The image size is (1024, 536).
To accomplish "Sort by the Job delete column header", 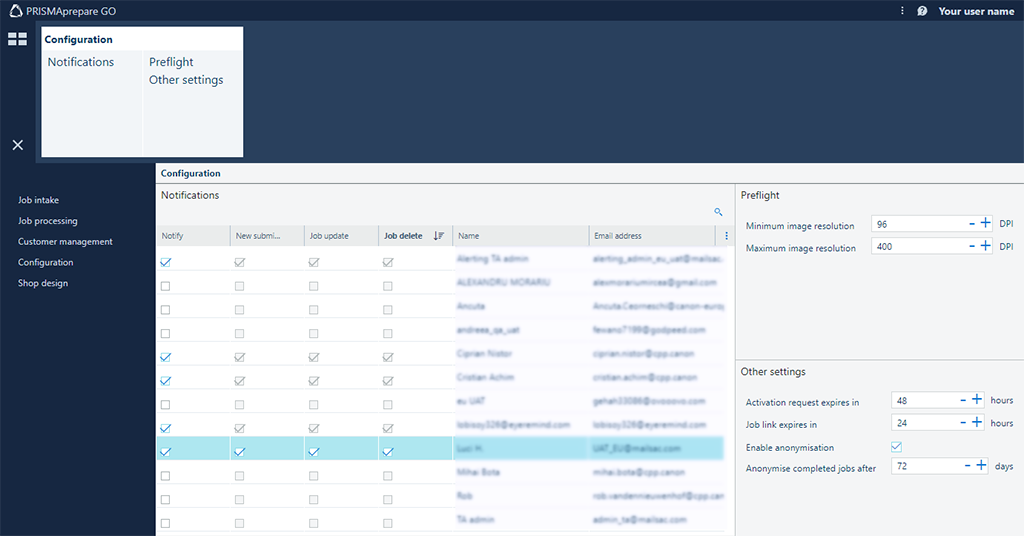I will 415,236.
